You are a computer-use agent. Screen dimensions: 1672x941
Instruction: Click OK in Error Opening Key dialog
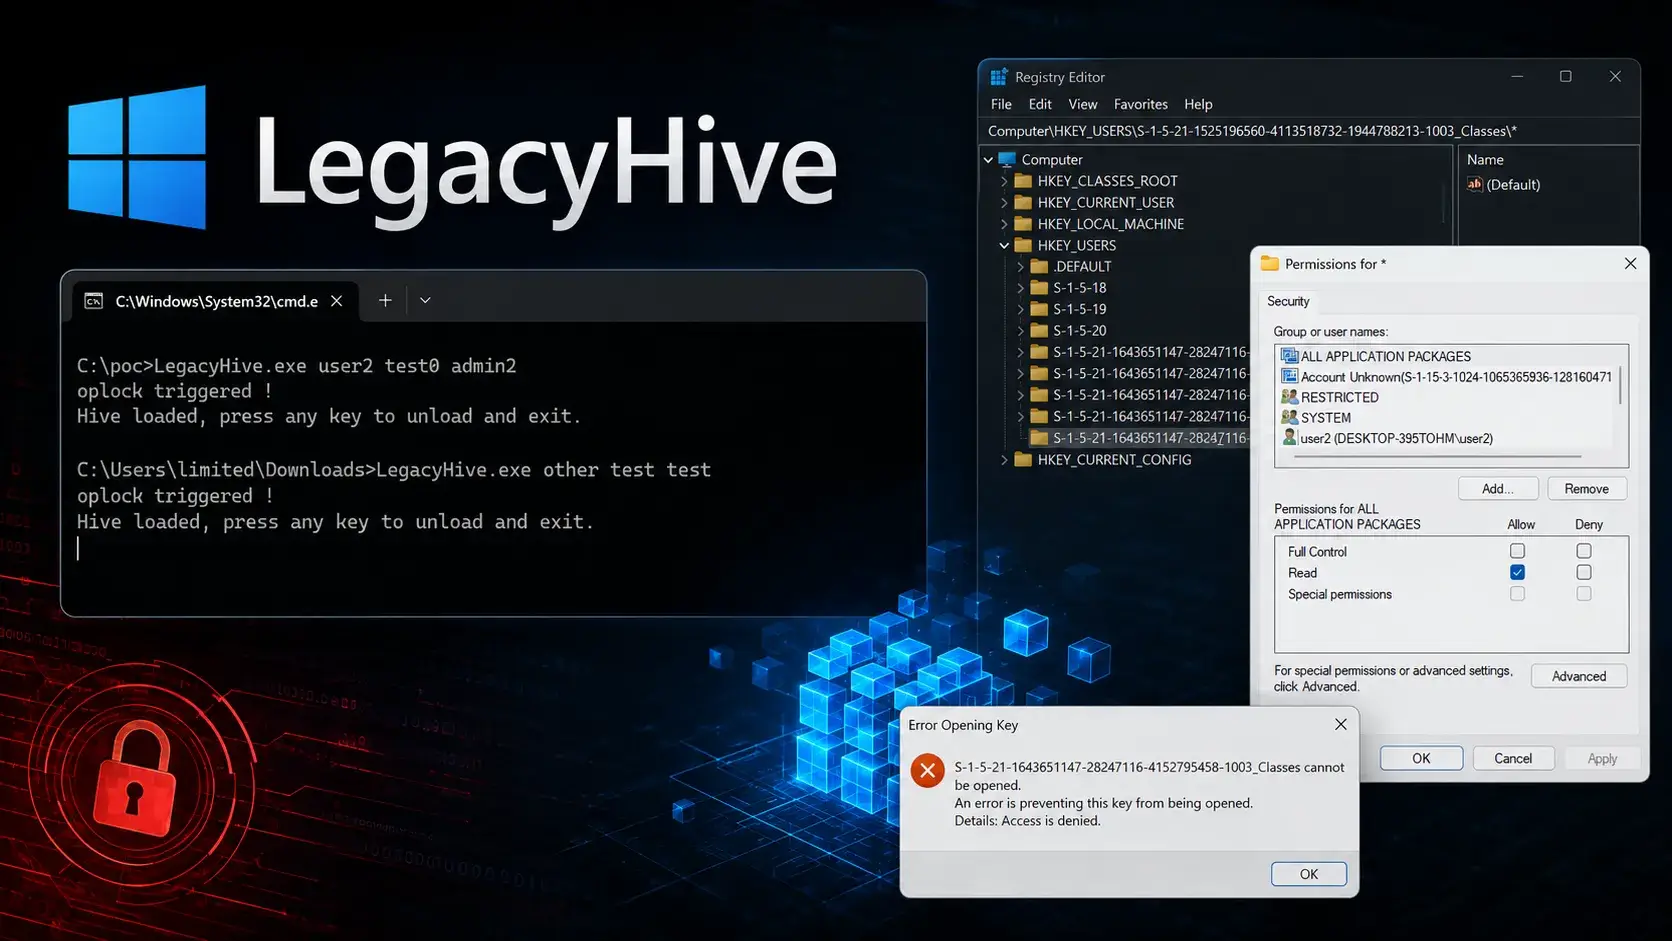(1309, 874)
